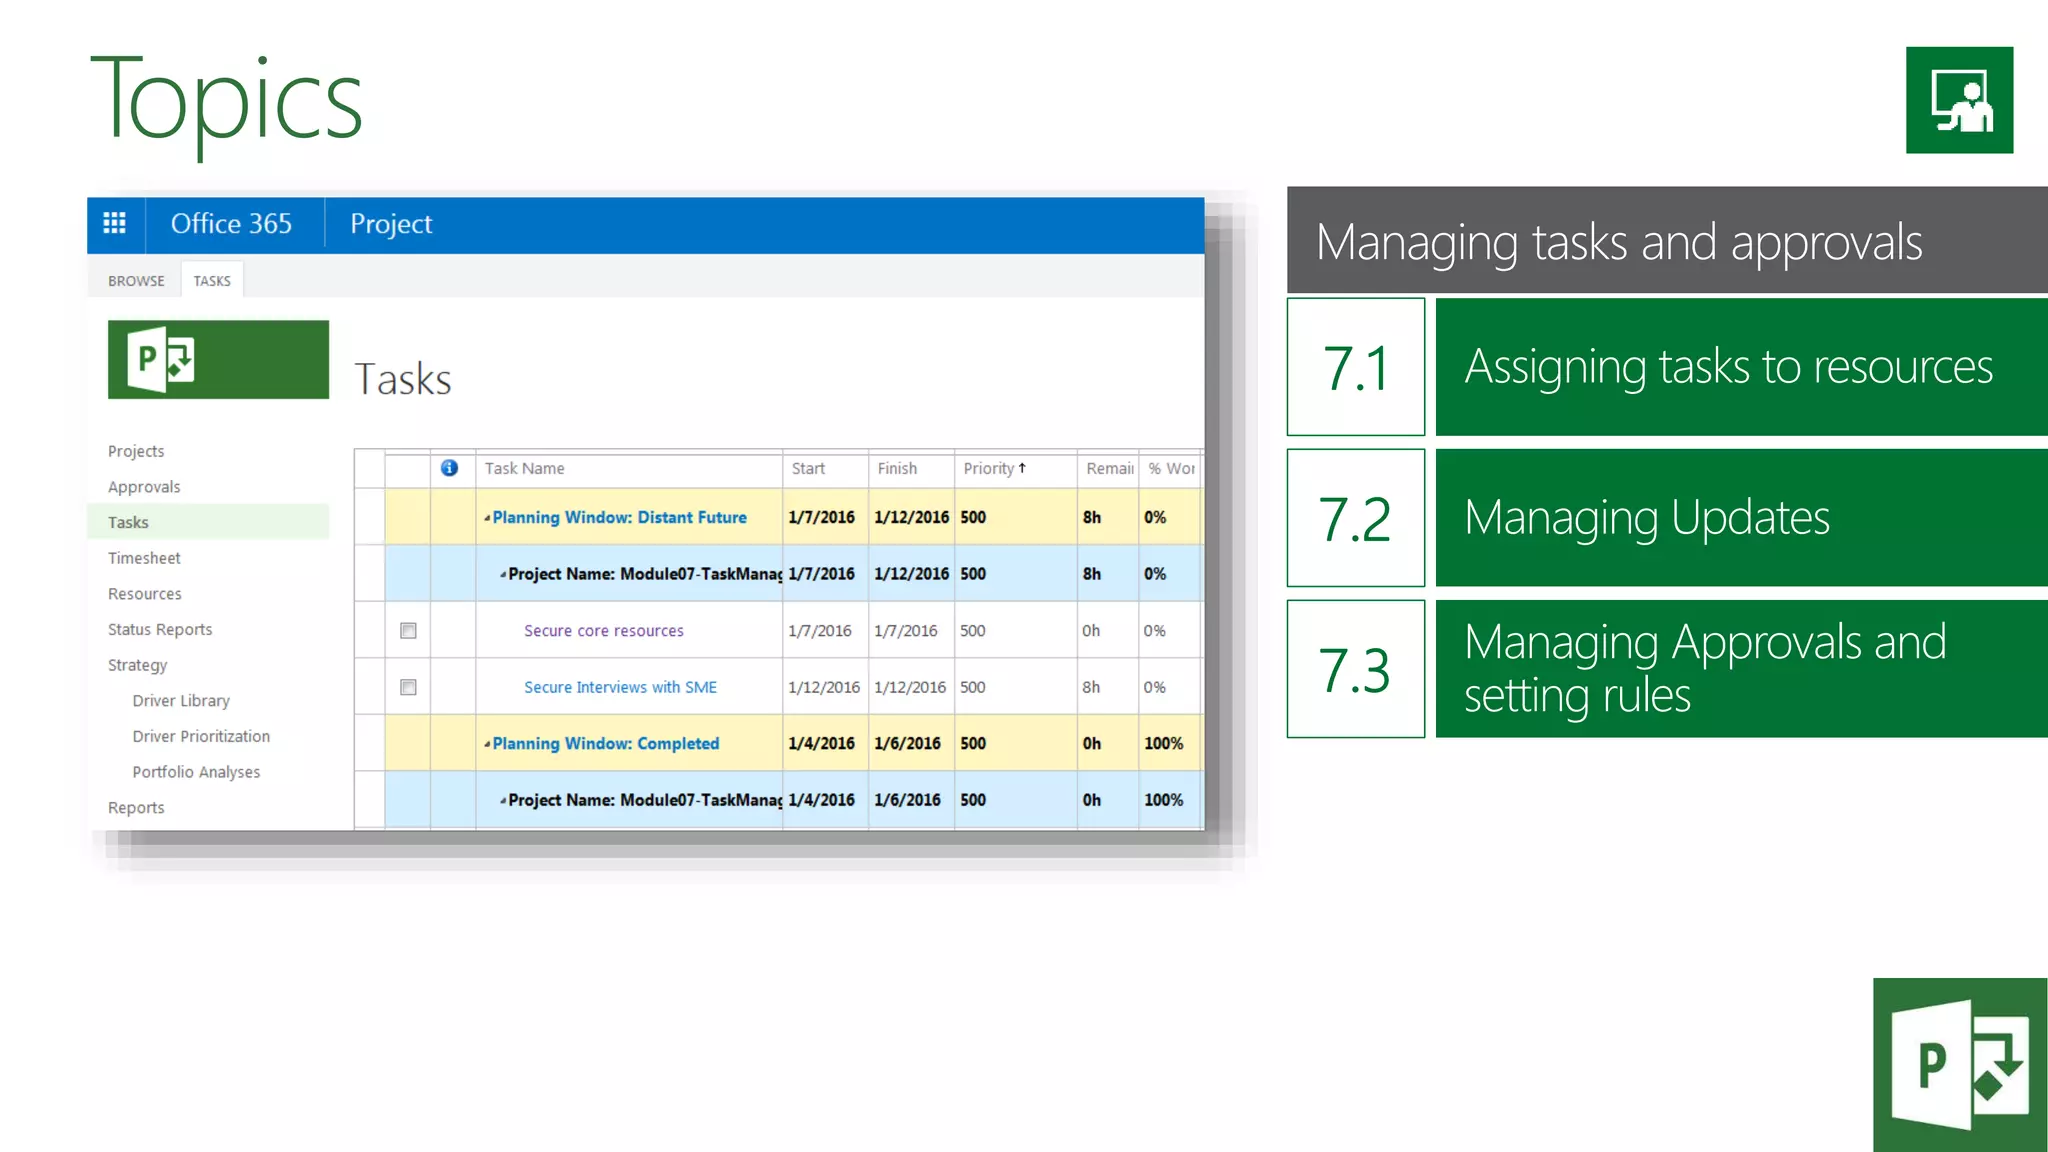Image resolution: width=2048 pixels, height=1152 pixels.
Task: Click the Remaining work column header
Action: pyautogui.click(x=1108, y=468)
